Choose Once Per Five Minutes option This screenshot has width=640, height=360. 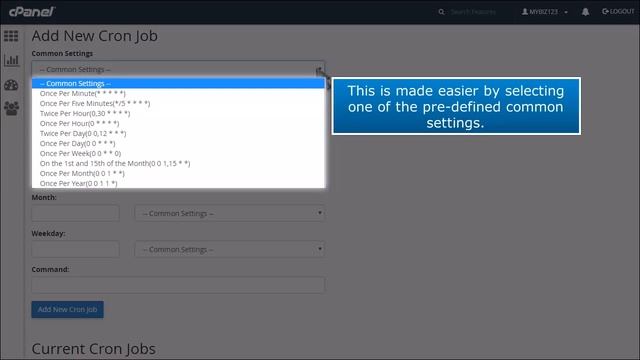(178, 103)
